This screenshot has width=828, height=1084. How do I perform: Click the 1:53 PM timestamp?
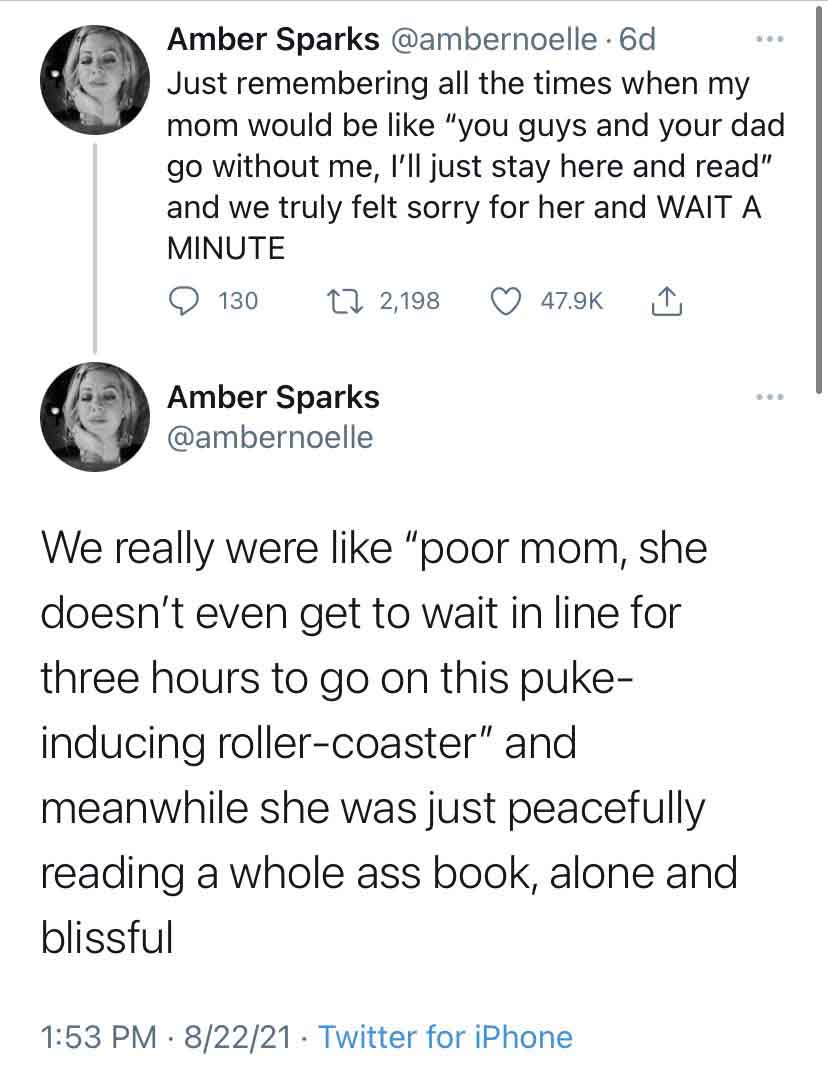[x=99, y=1037]
